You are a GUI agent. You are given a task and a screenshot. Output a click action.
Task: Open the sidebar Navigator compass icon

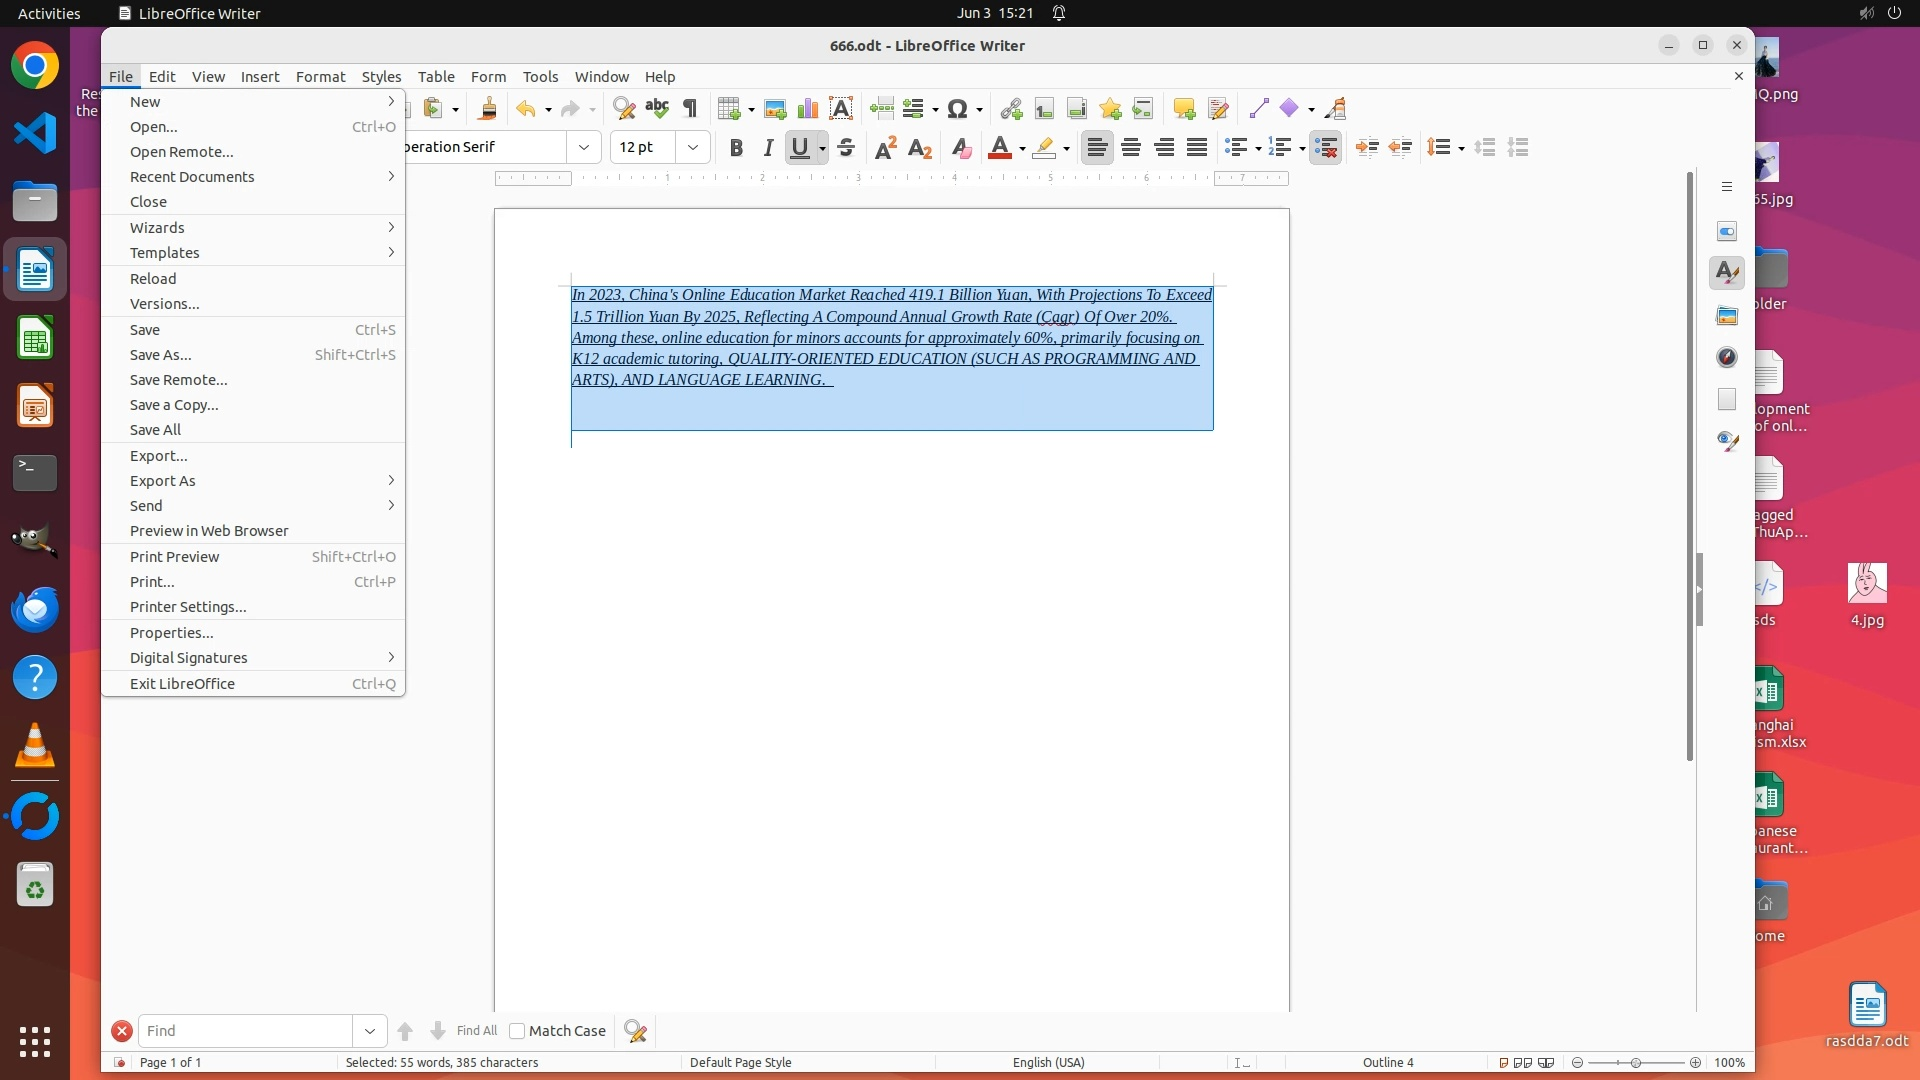tap(1727, 357)
